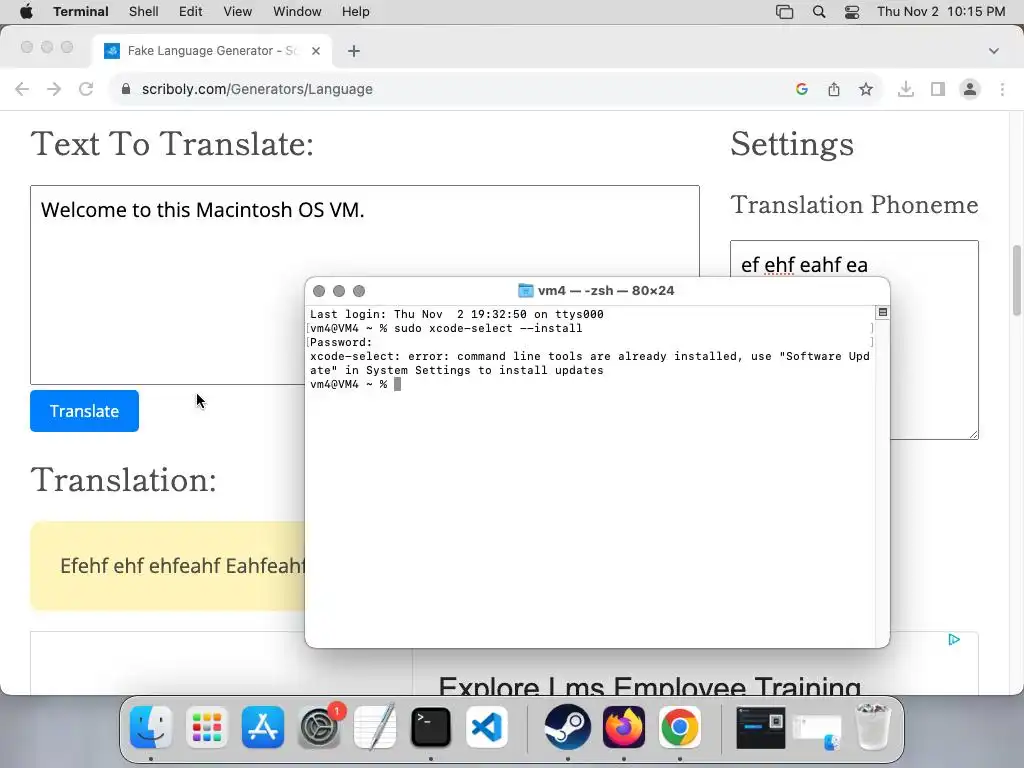The width and height of the screenshot is (1024, 768).
Task: Open Launchpad in the Dock
Action: click(x=207, y=727)
